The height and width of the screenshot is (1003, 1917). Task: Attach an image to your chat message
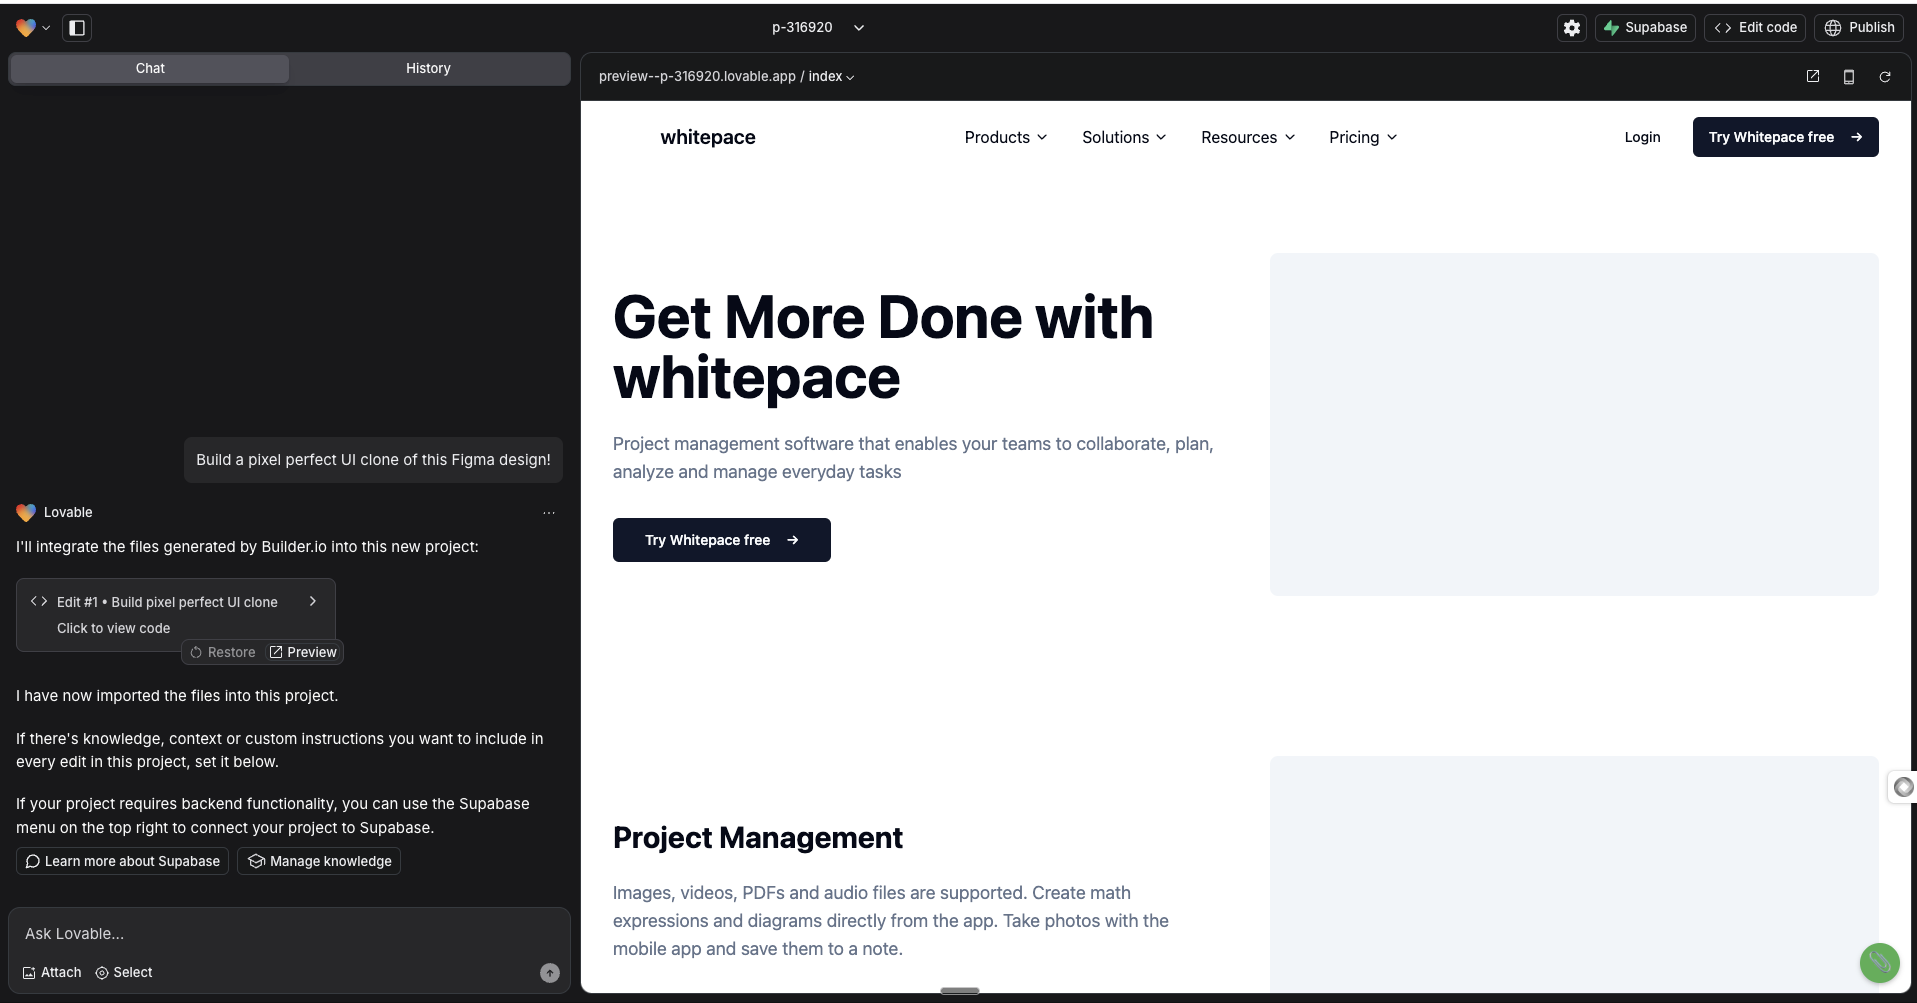51,972
